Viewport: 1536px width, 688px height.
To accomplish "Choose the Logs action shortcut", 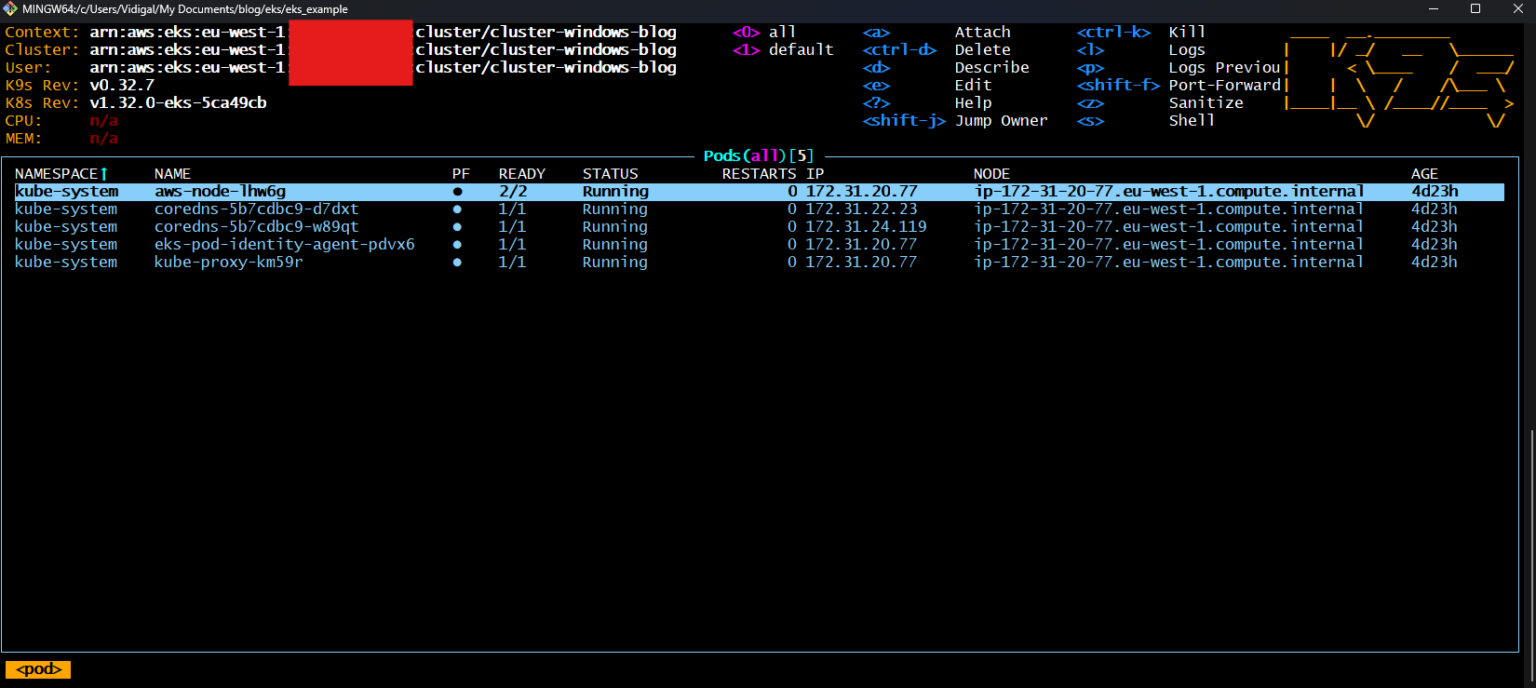I will 1186,49.
